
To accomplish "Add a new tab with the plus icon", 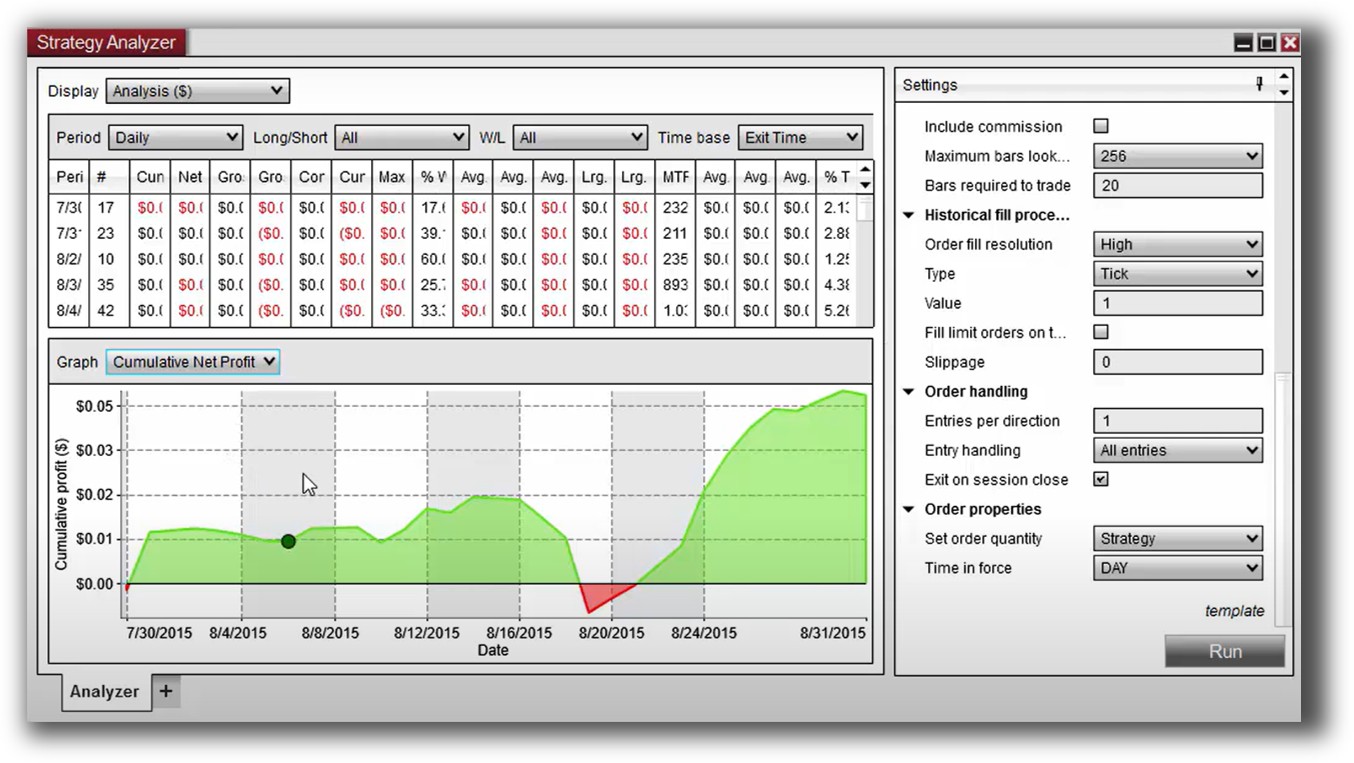I will [x=166, y=691].
